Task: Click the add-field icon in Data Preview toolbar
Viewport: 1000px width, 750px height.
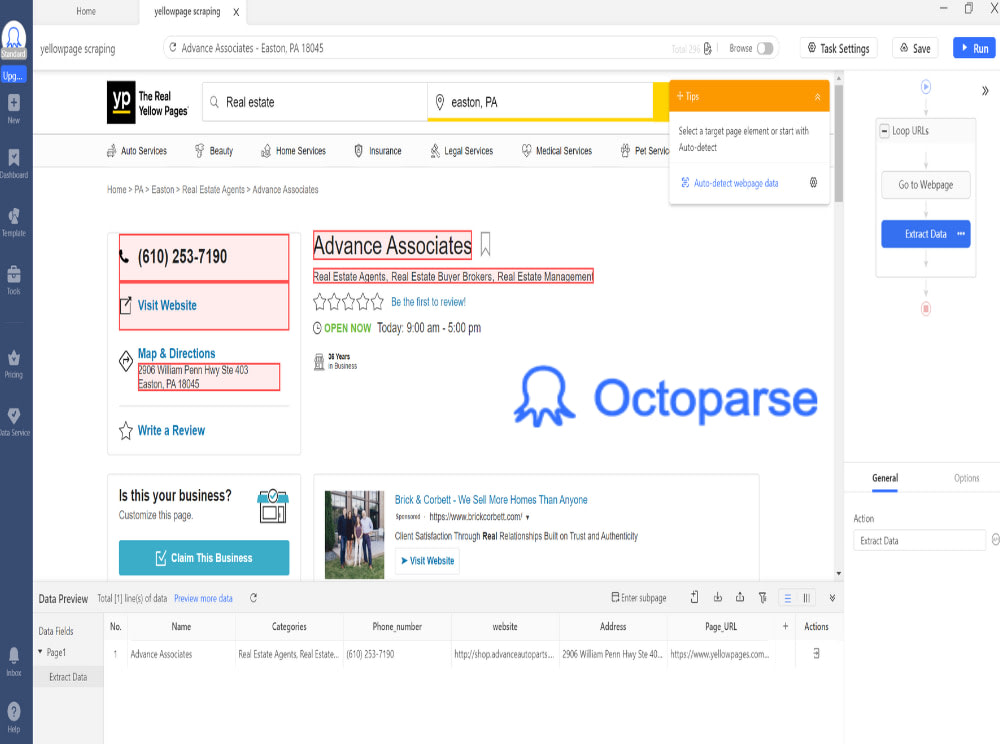Action: 694,597
